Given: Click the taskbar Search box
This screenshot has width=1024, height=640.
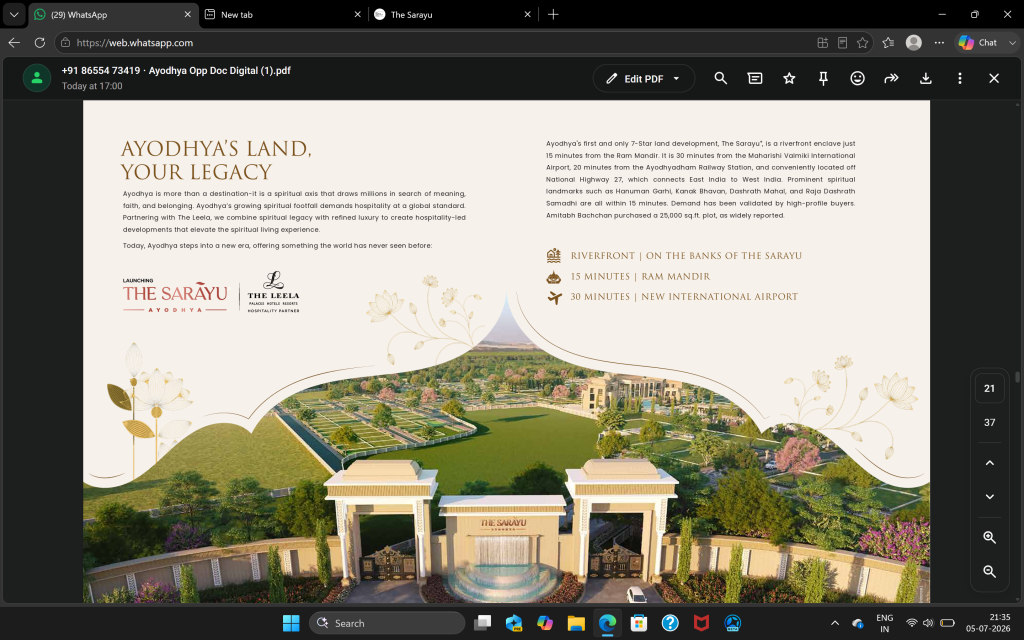Looking at the screenshot, I should tap(387, 623).
